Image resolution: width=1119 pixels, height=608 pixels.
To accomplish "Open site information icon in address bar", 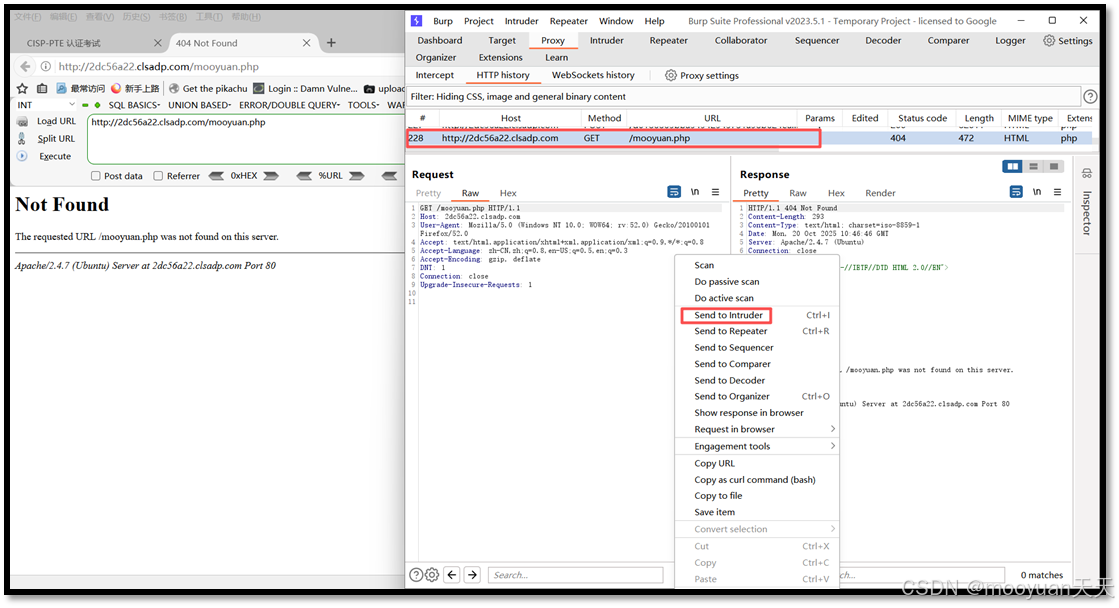I will click(x=46, y=66).
